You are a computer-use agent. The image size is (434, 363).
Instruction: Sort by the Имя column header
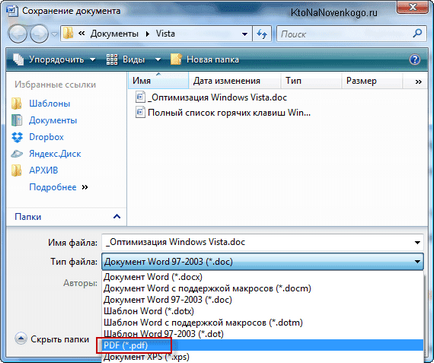[158, 81]
